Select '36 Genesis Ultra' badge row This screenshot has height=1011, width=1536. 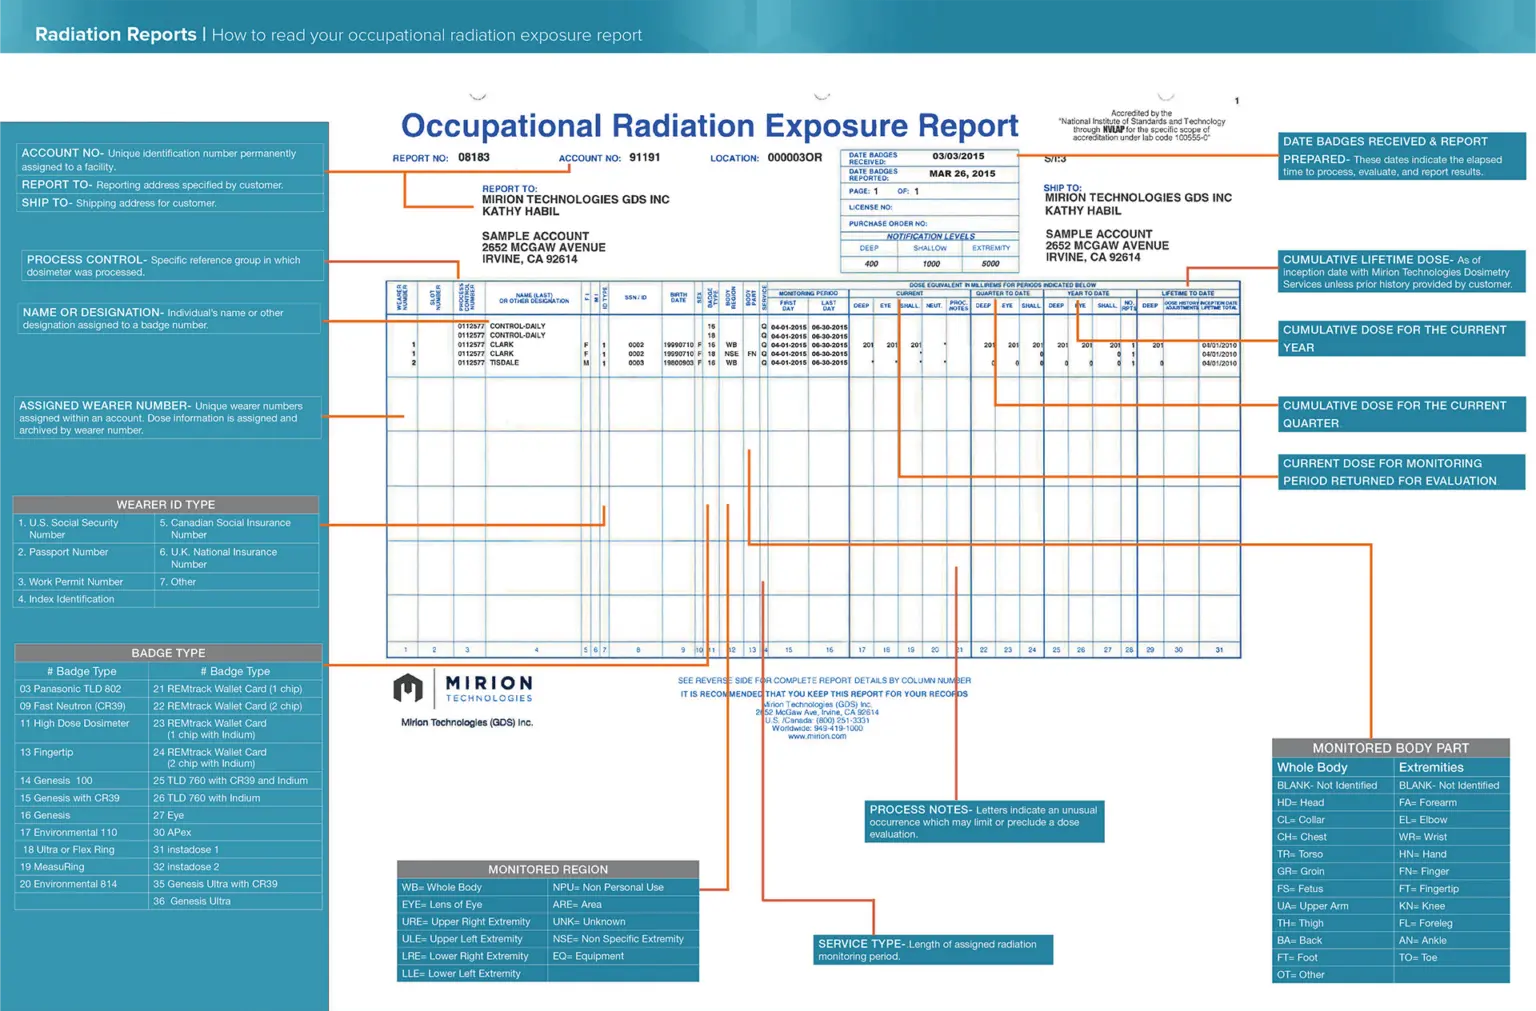pos(235,901)
